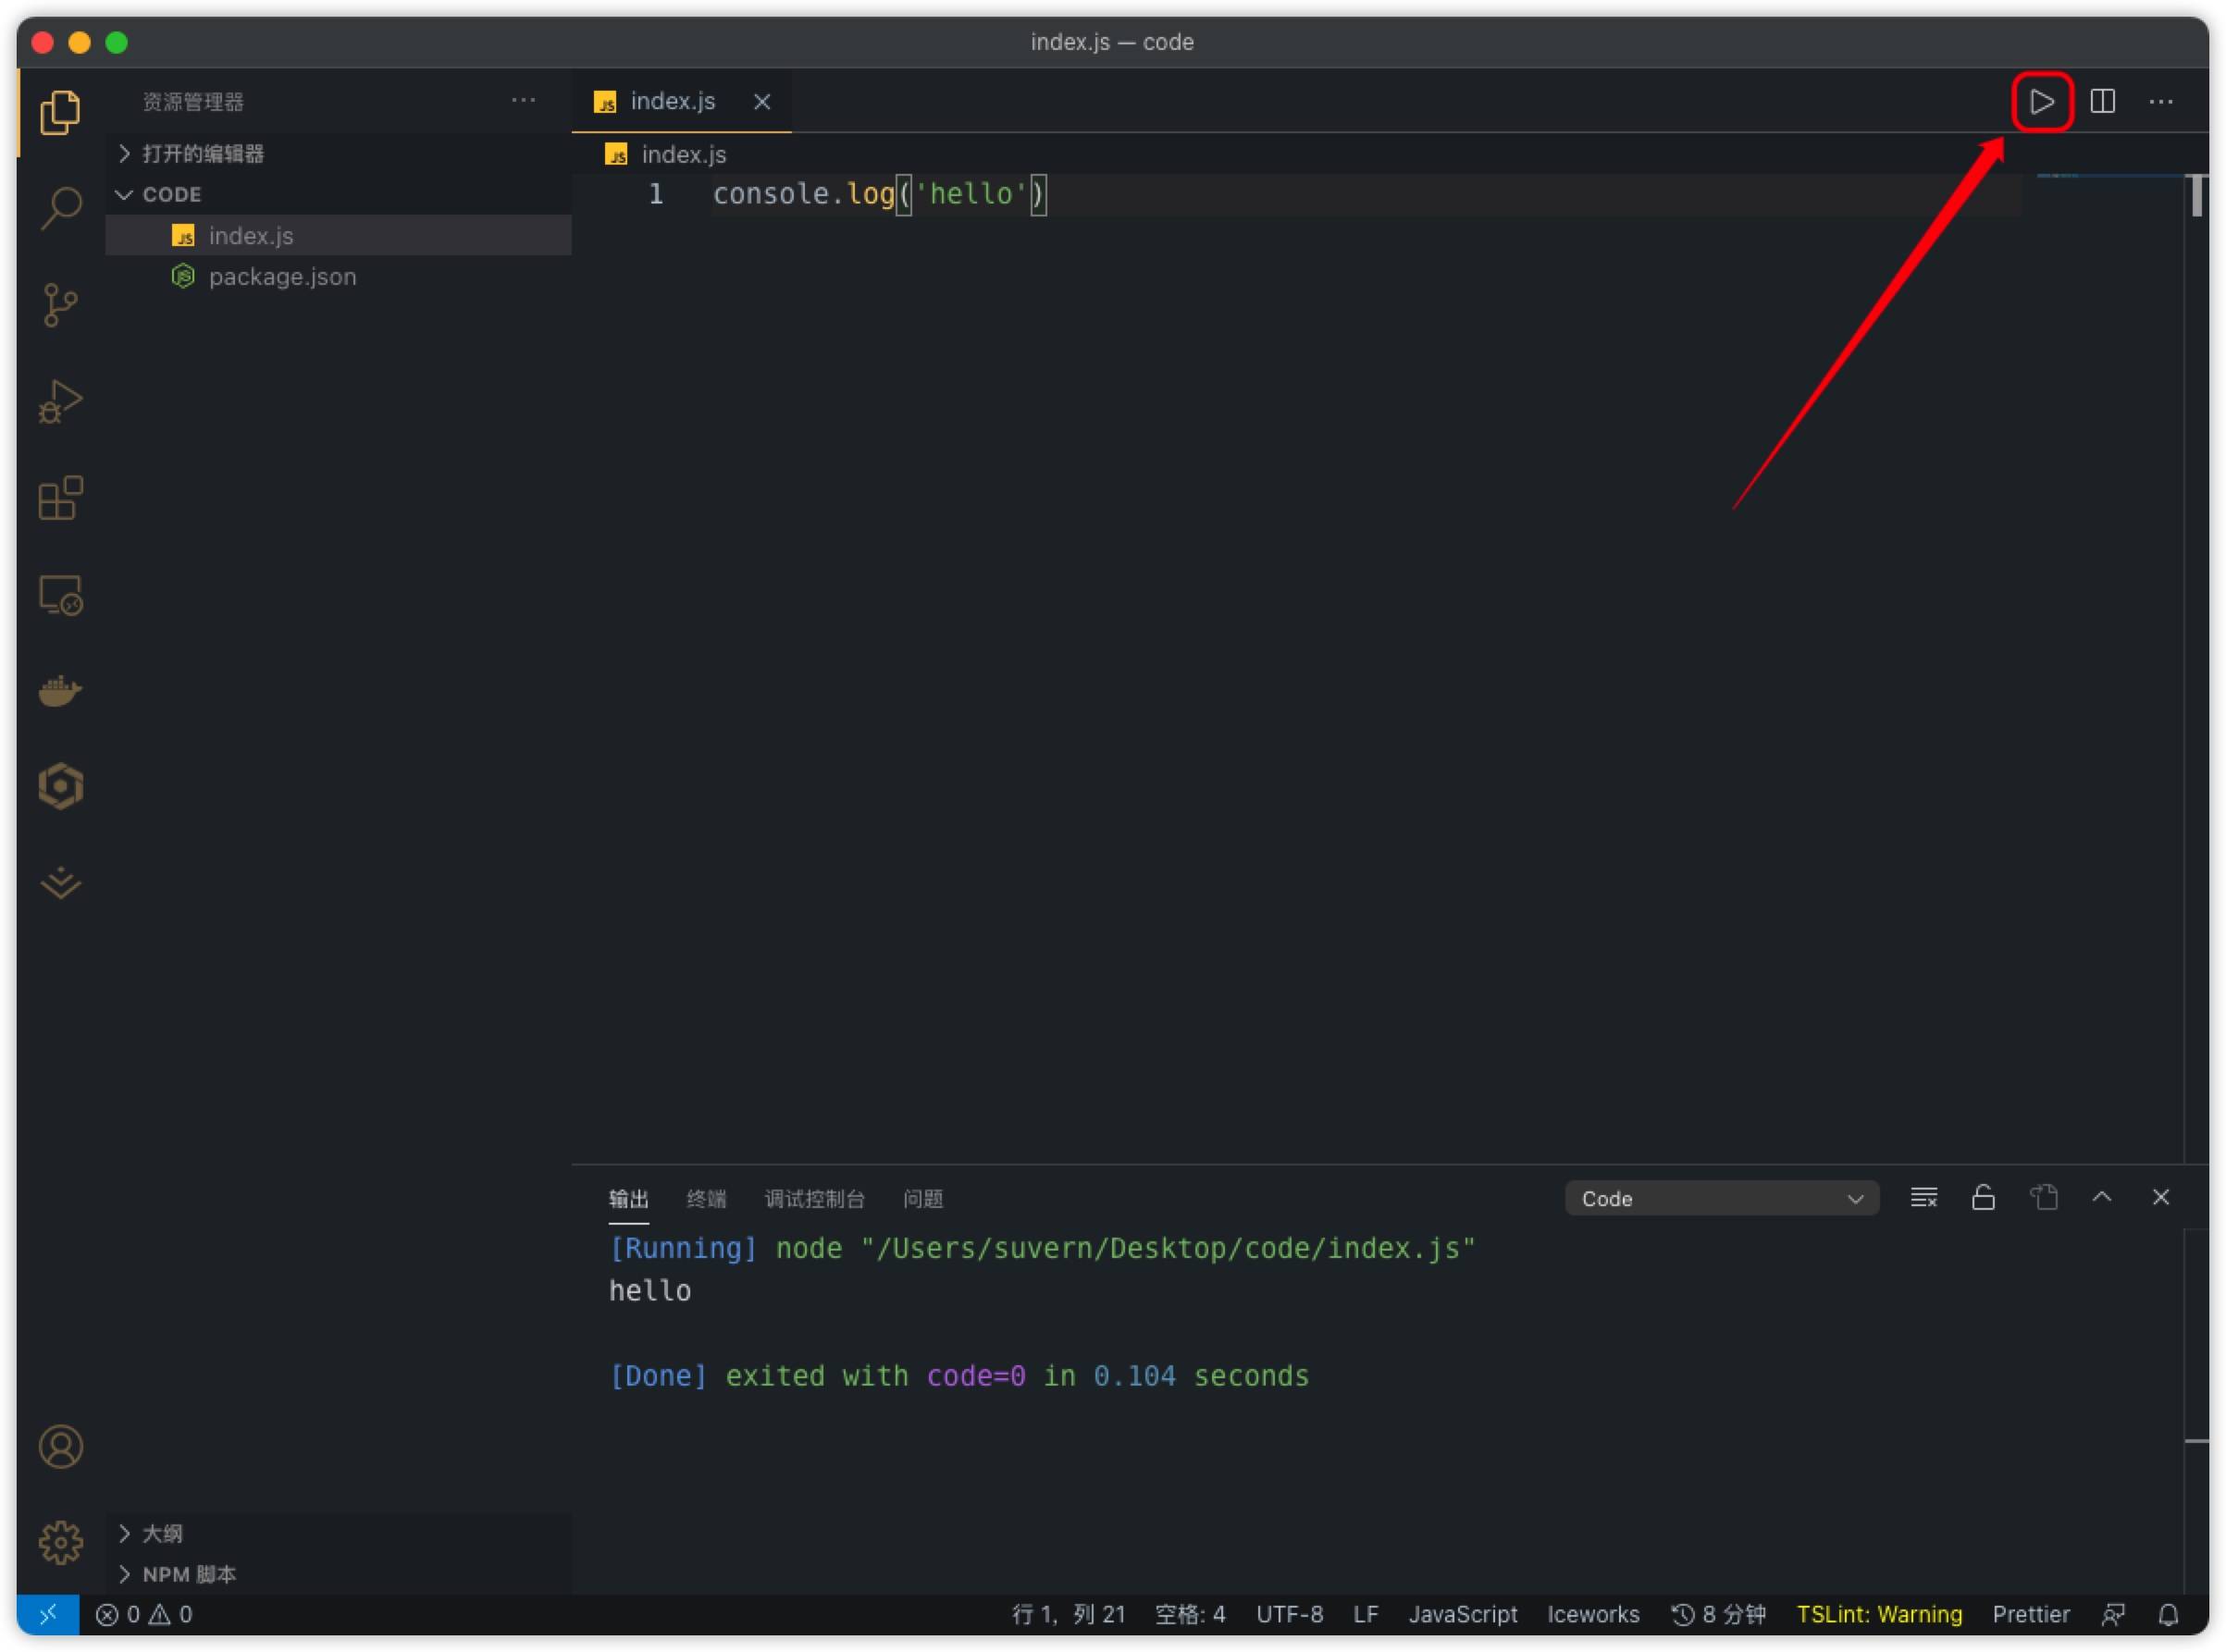Select index.js in the file tree
The height and width of the screenshot is (1652, 2226).
click(338, 235)
